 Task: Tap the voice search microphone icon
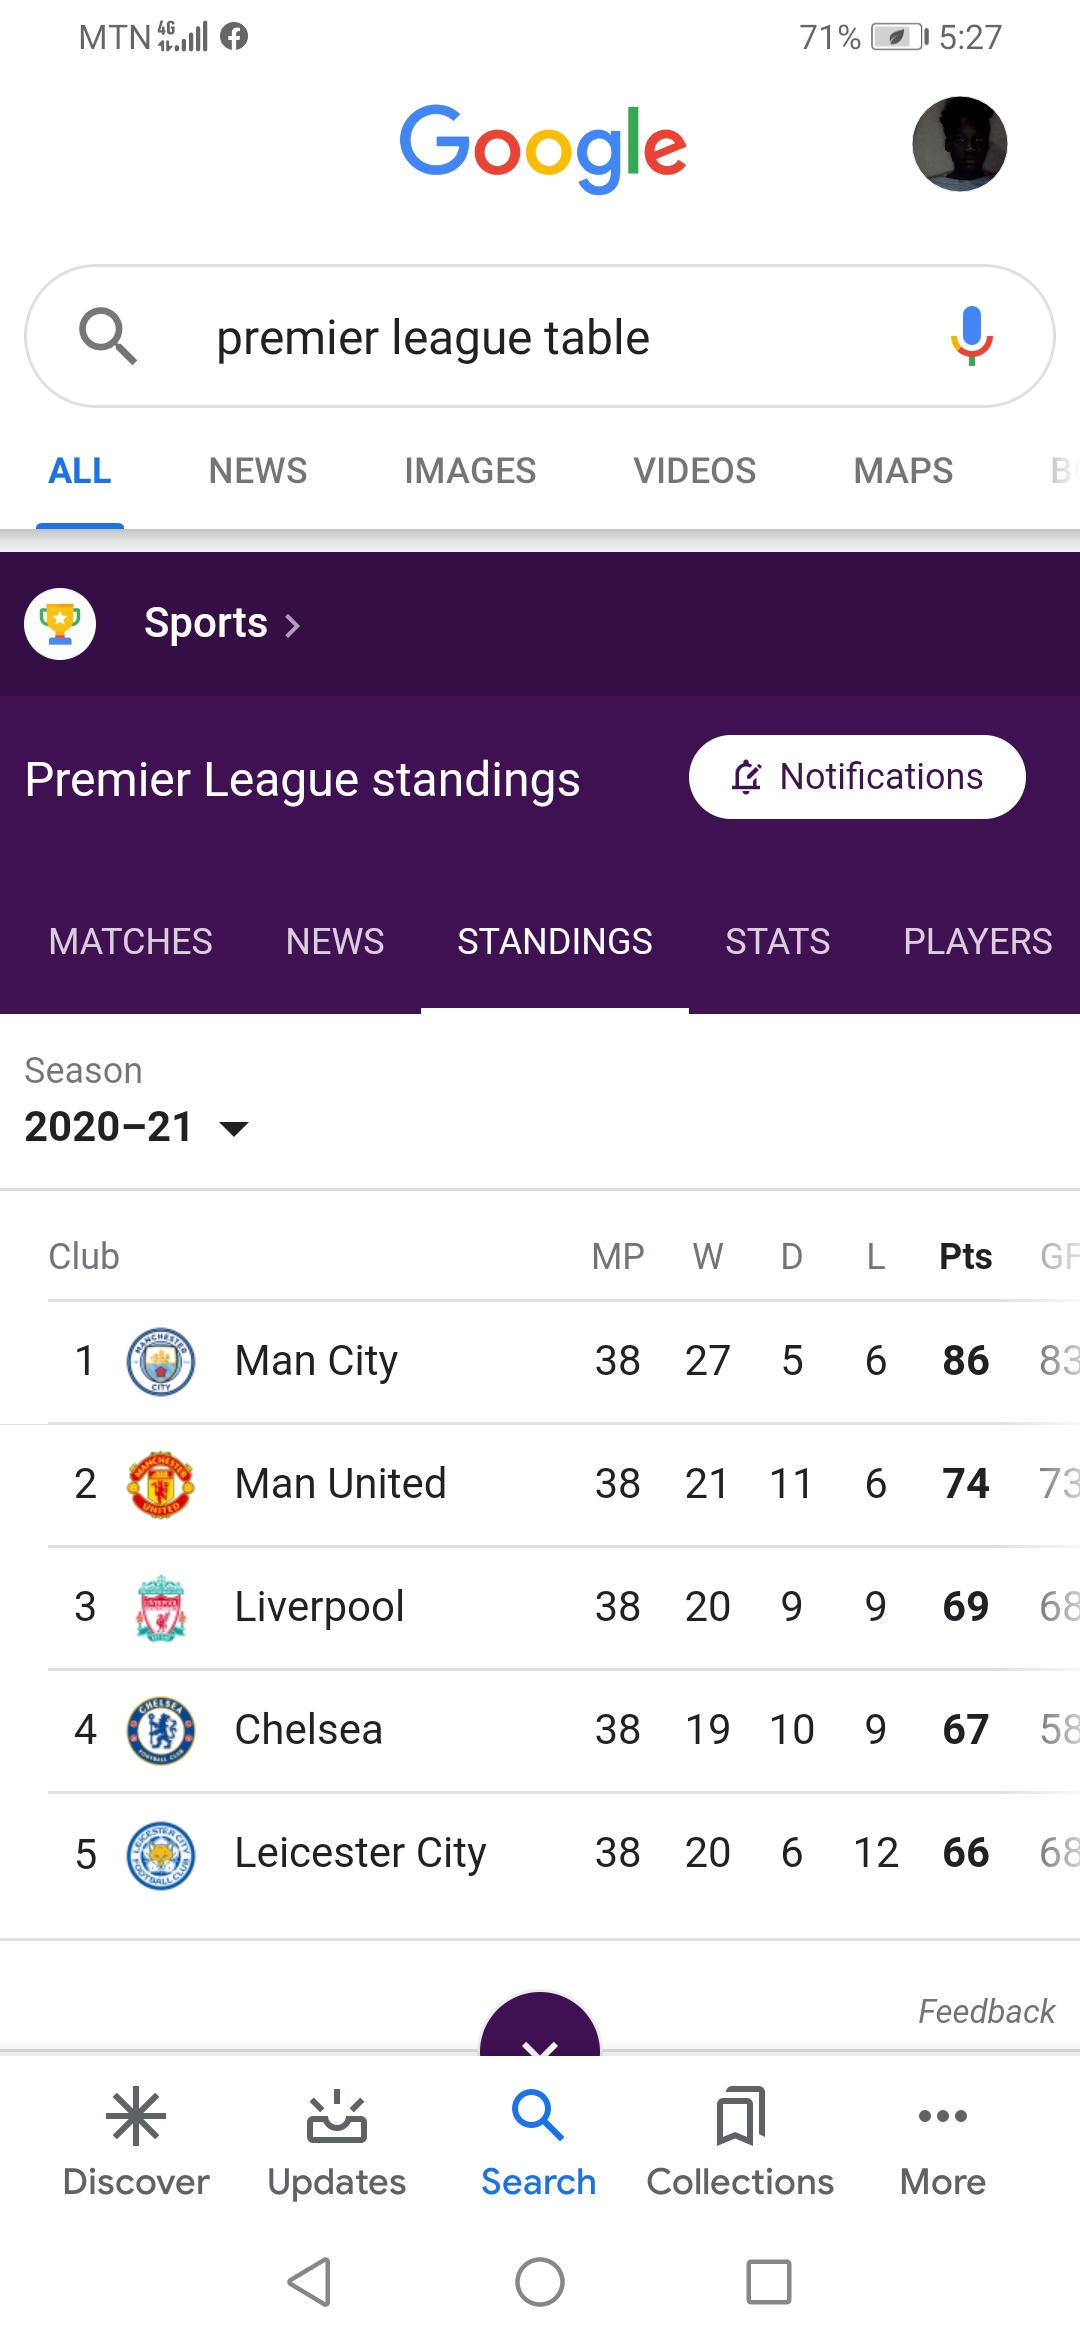(x=970, y=336)
